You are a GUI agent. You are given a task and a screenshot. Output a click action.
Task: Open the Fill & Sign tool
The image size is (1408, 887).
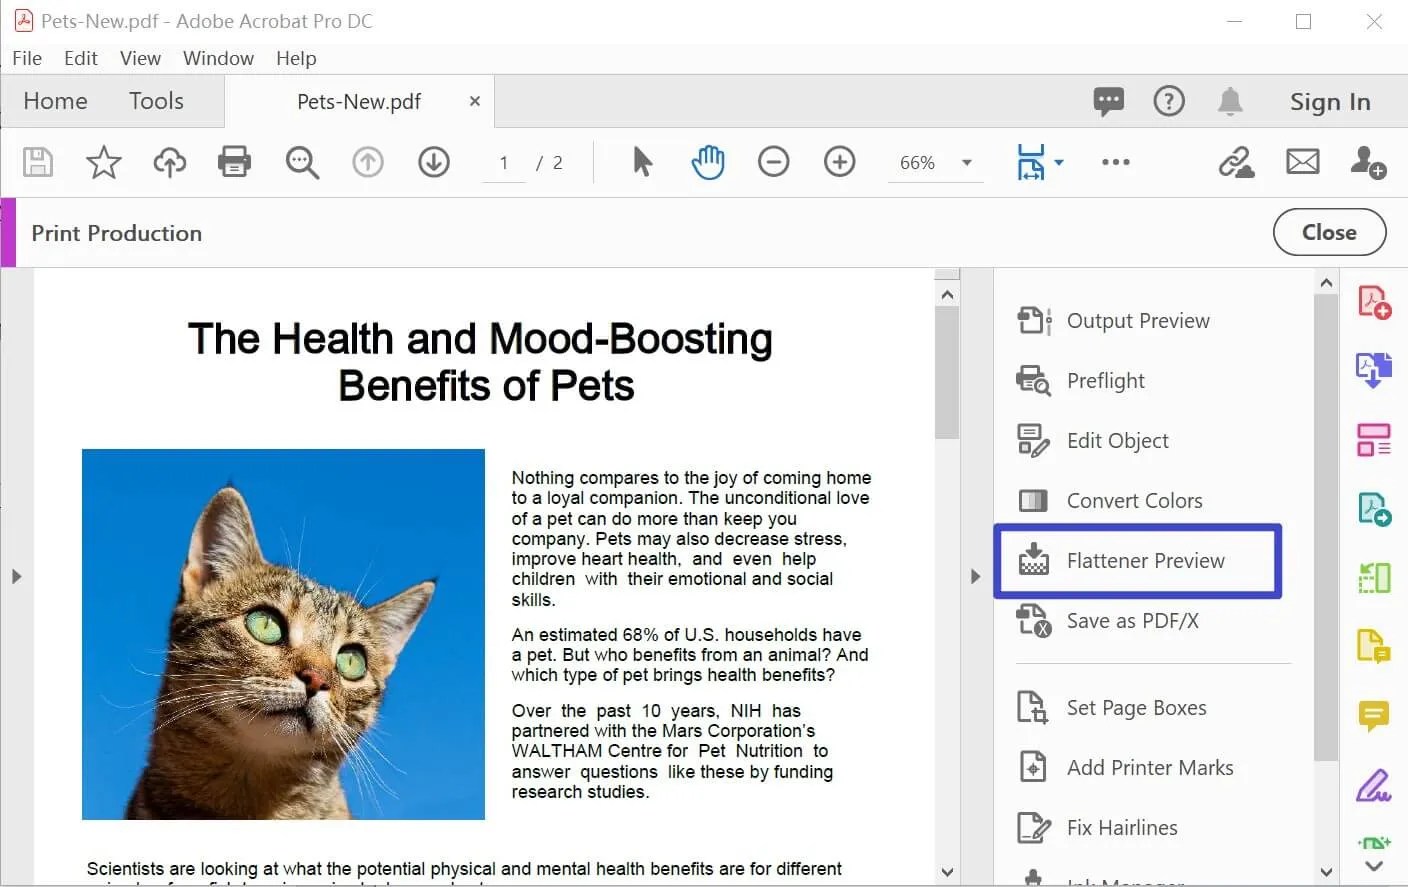1374,787
